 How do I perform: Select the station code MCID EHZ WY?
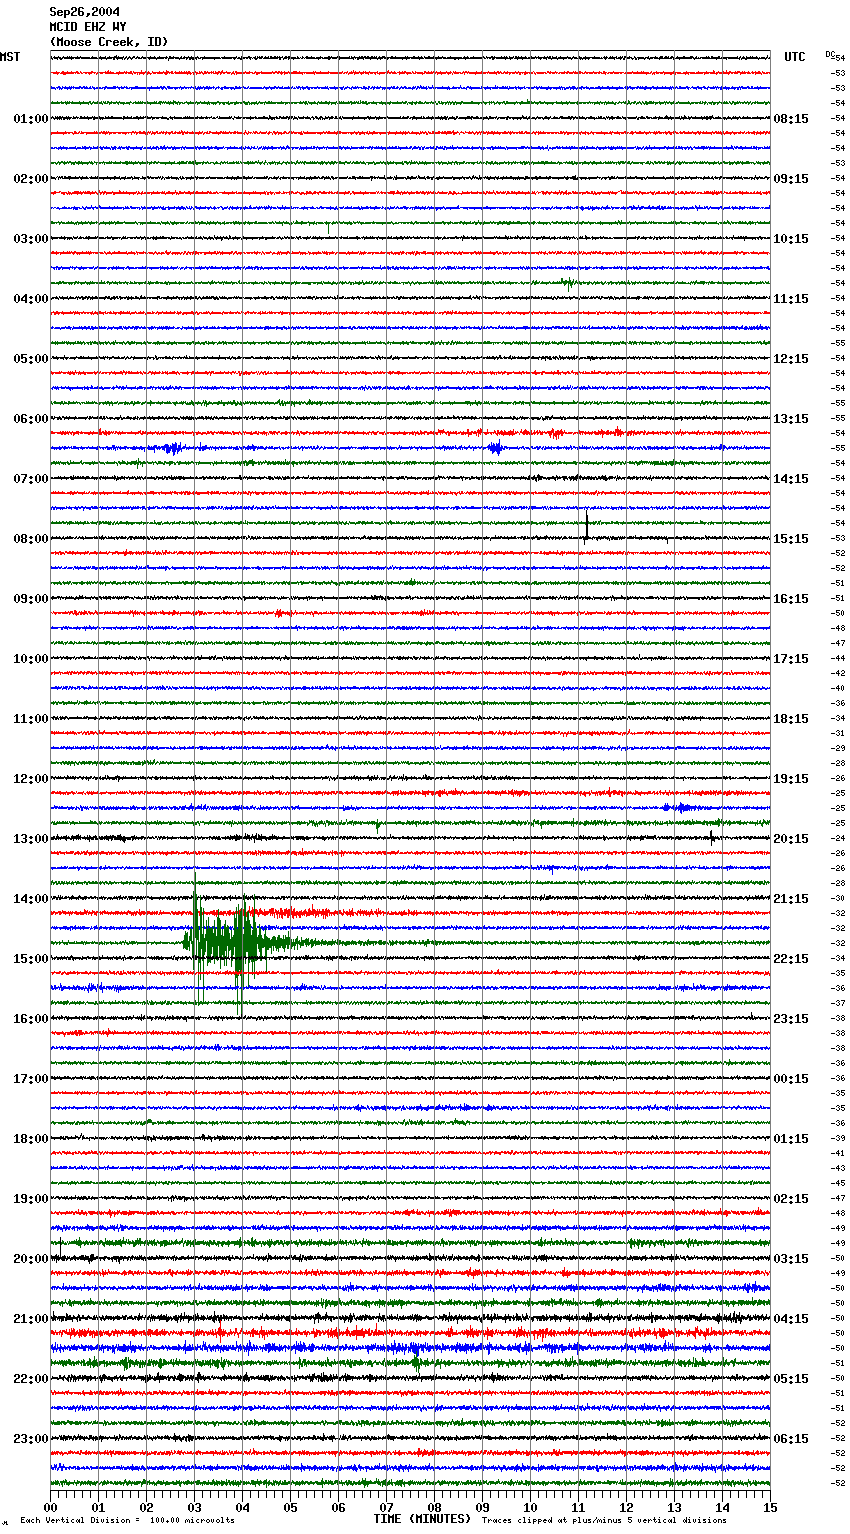pos(88,27)
